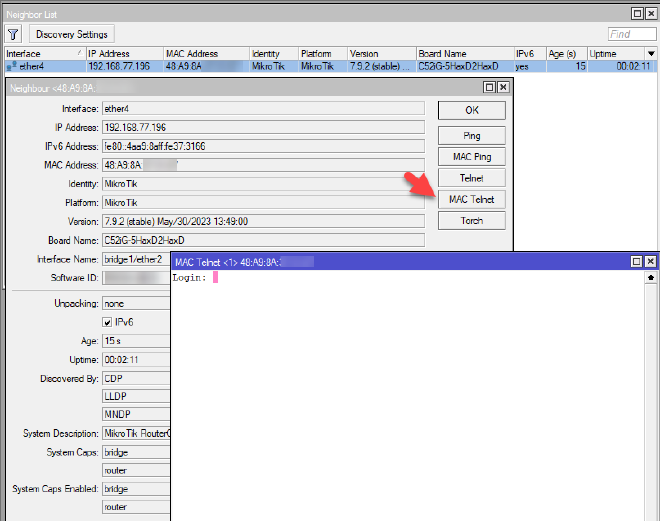
Task: Click the filter funnel icon
Action: click(14, 34)
